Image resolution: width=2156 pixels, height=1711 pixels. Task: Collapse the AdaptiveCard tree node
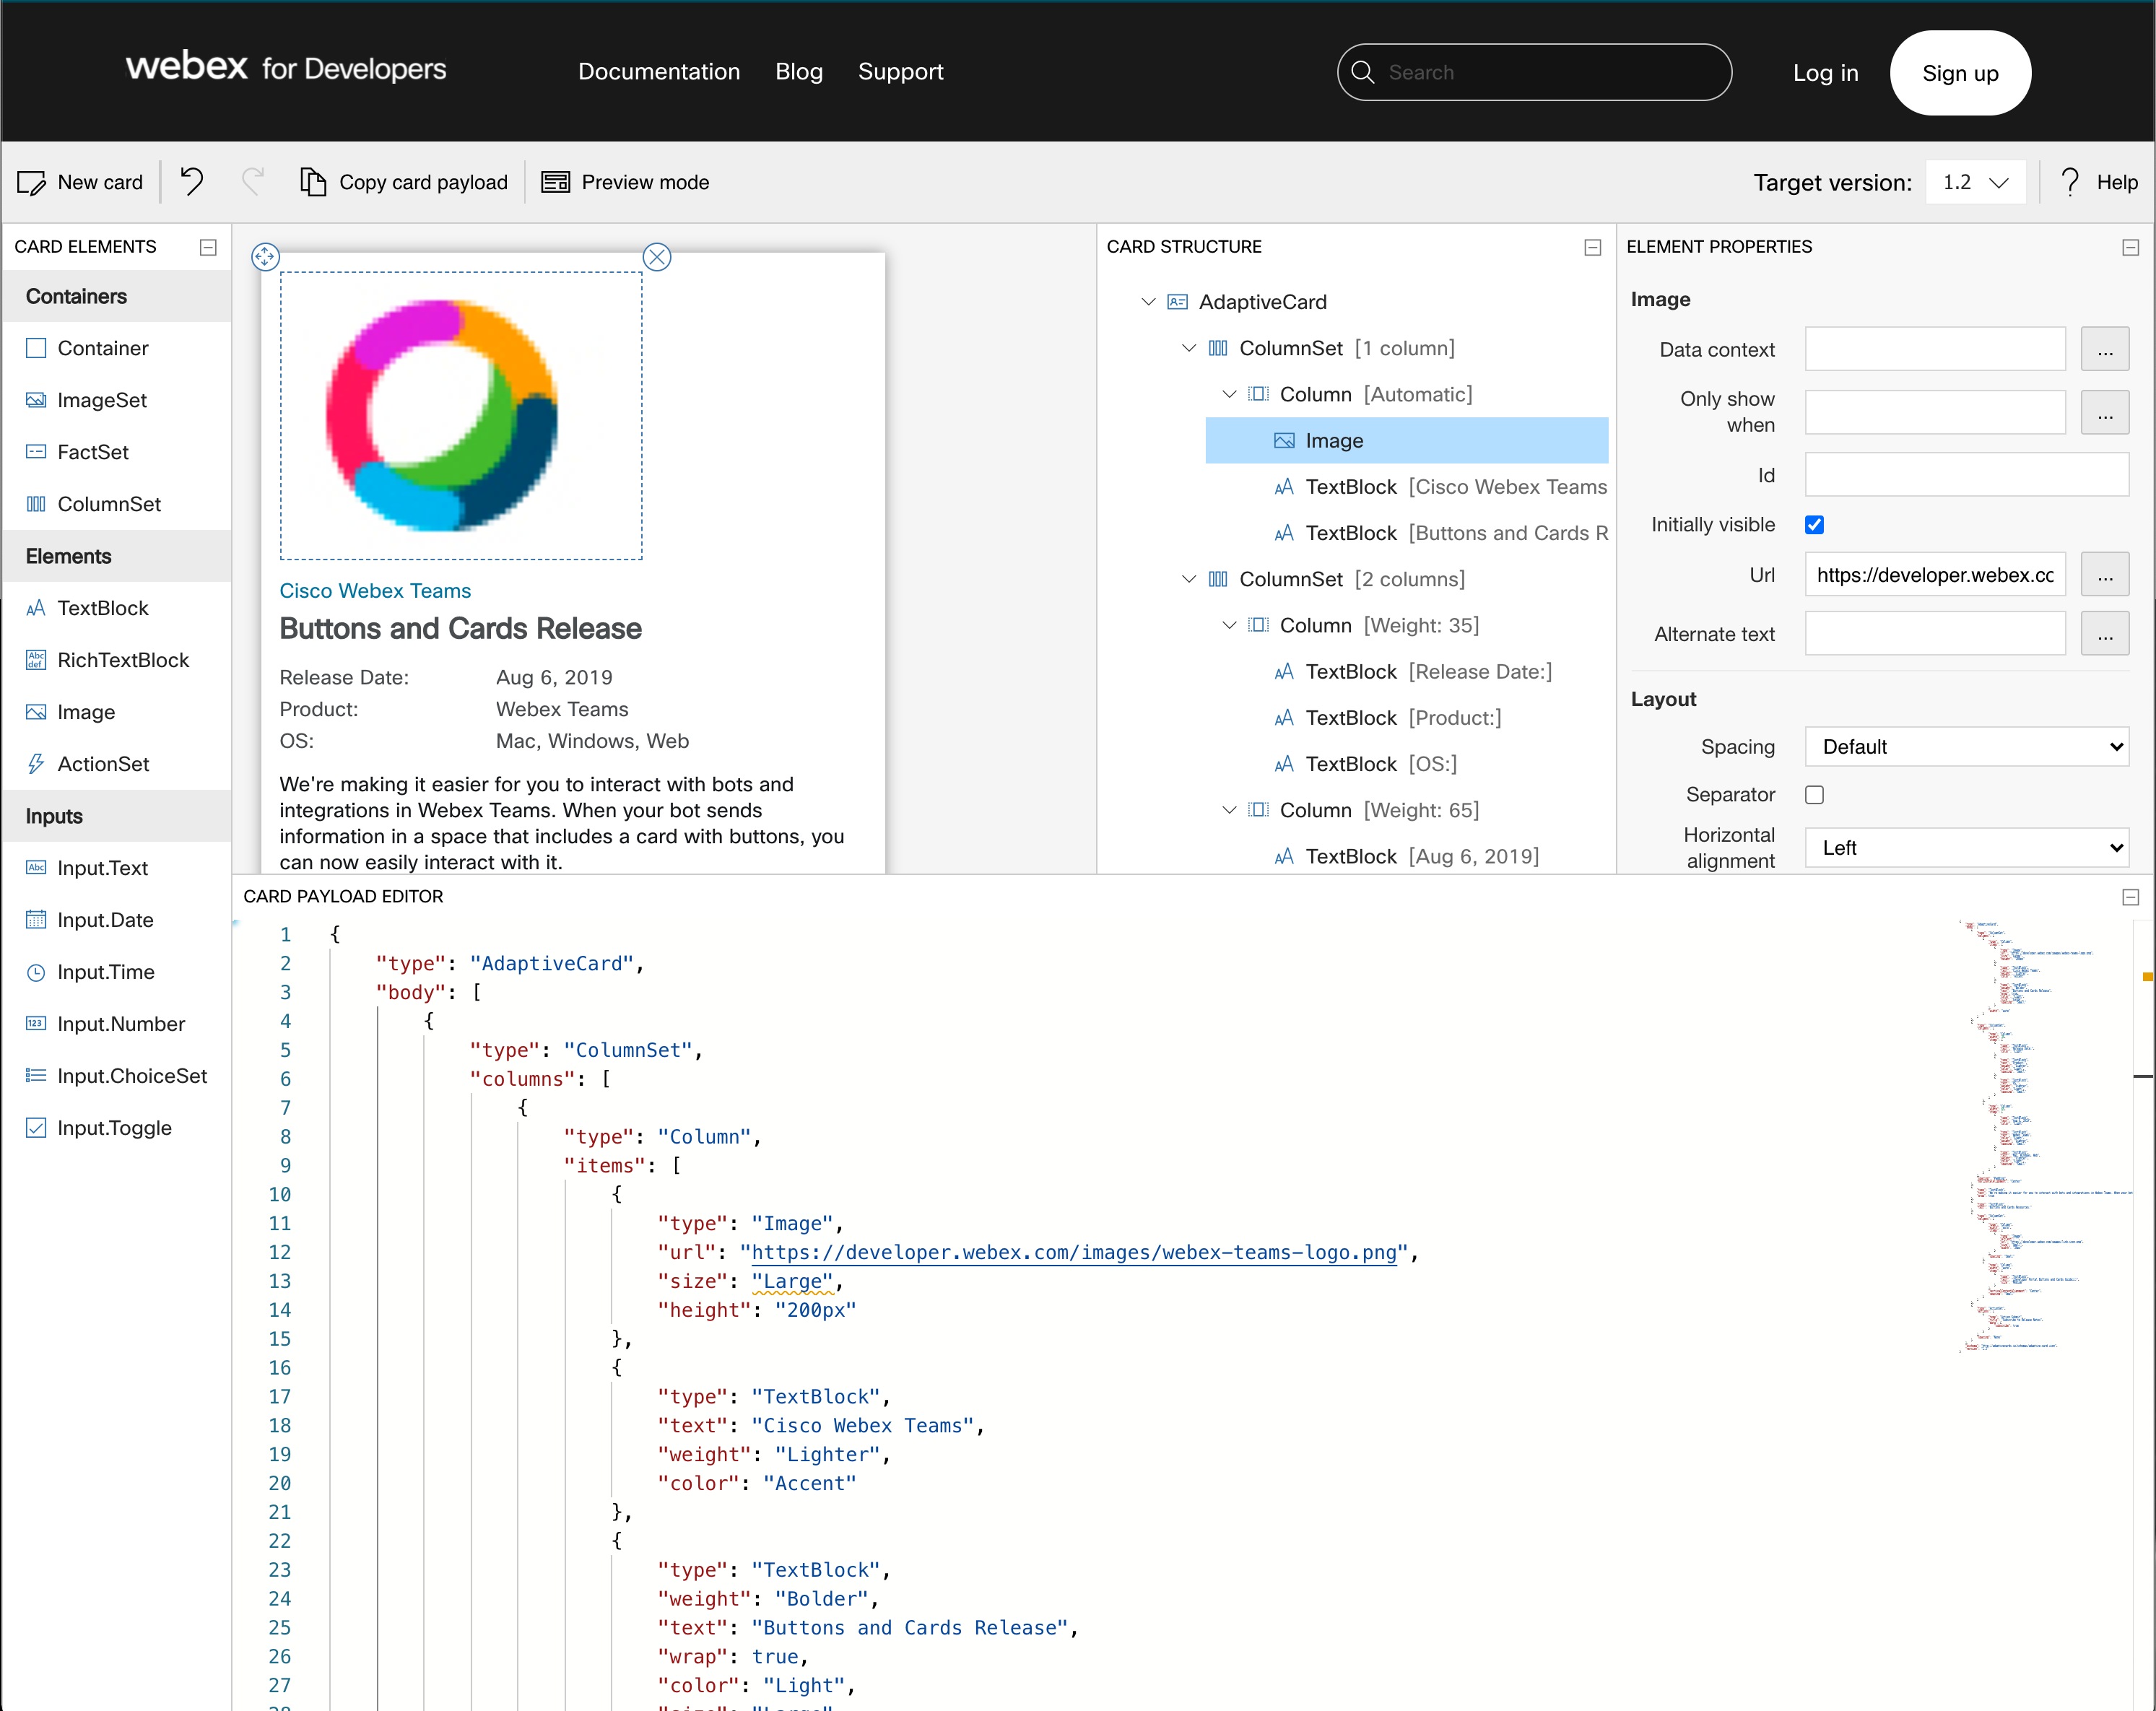[1148, 302]
